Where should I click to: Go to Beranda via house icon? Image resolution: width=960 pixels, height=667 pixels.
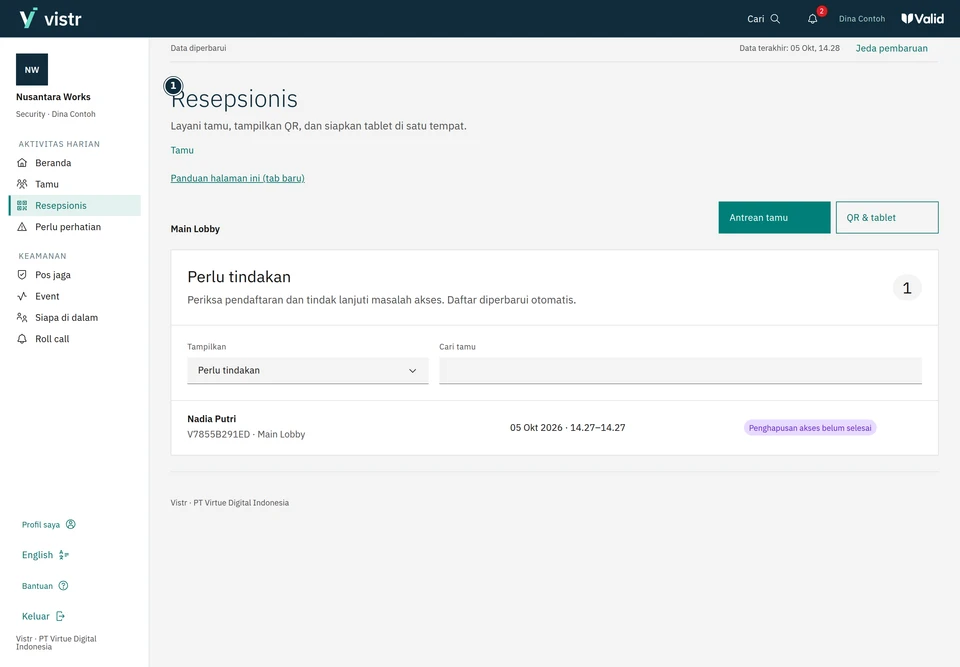pyautogui.click(x=22, y=163)
